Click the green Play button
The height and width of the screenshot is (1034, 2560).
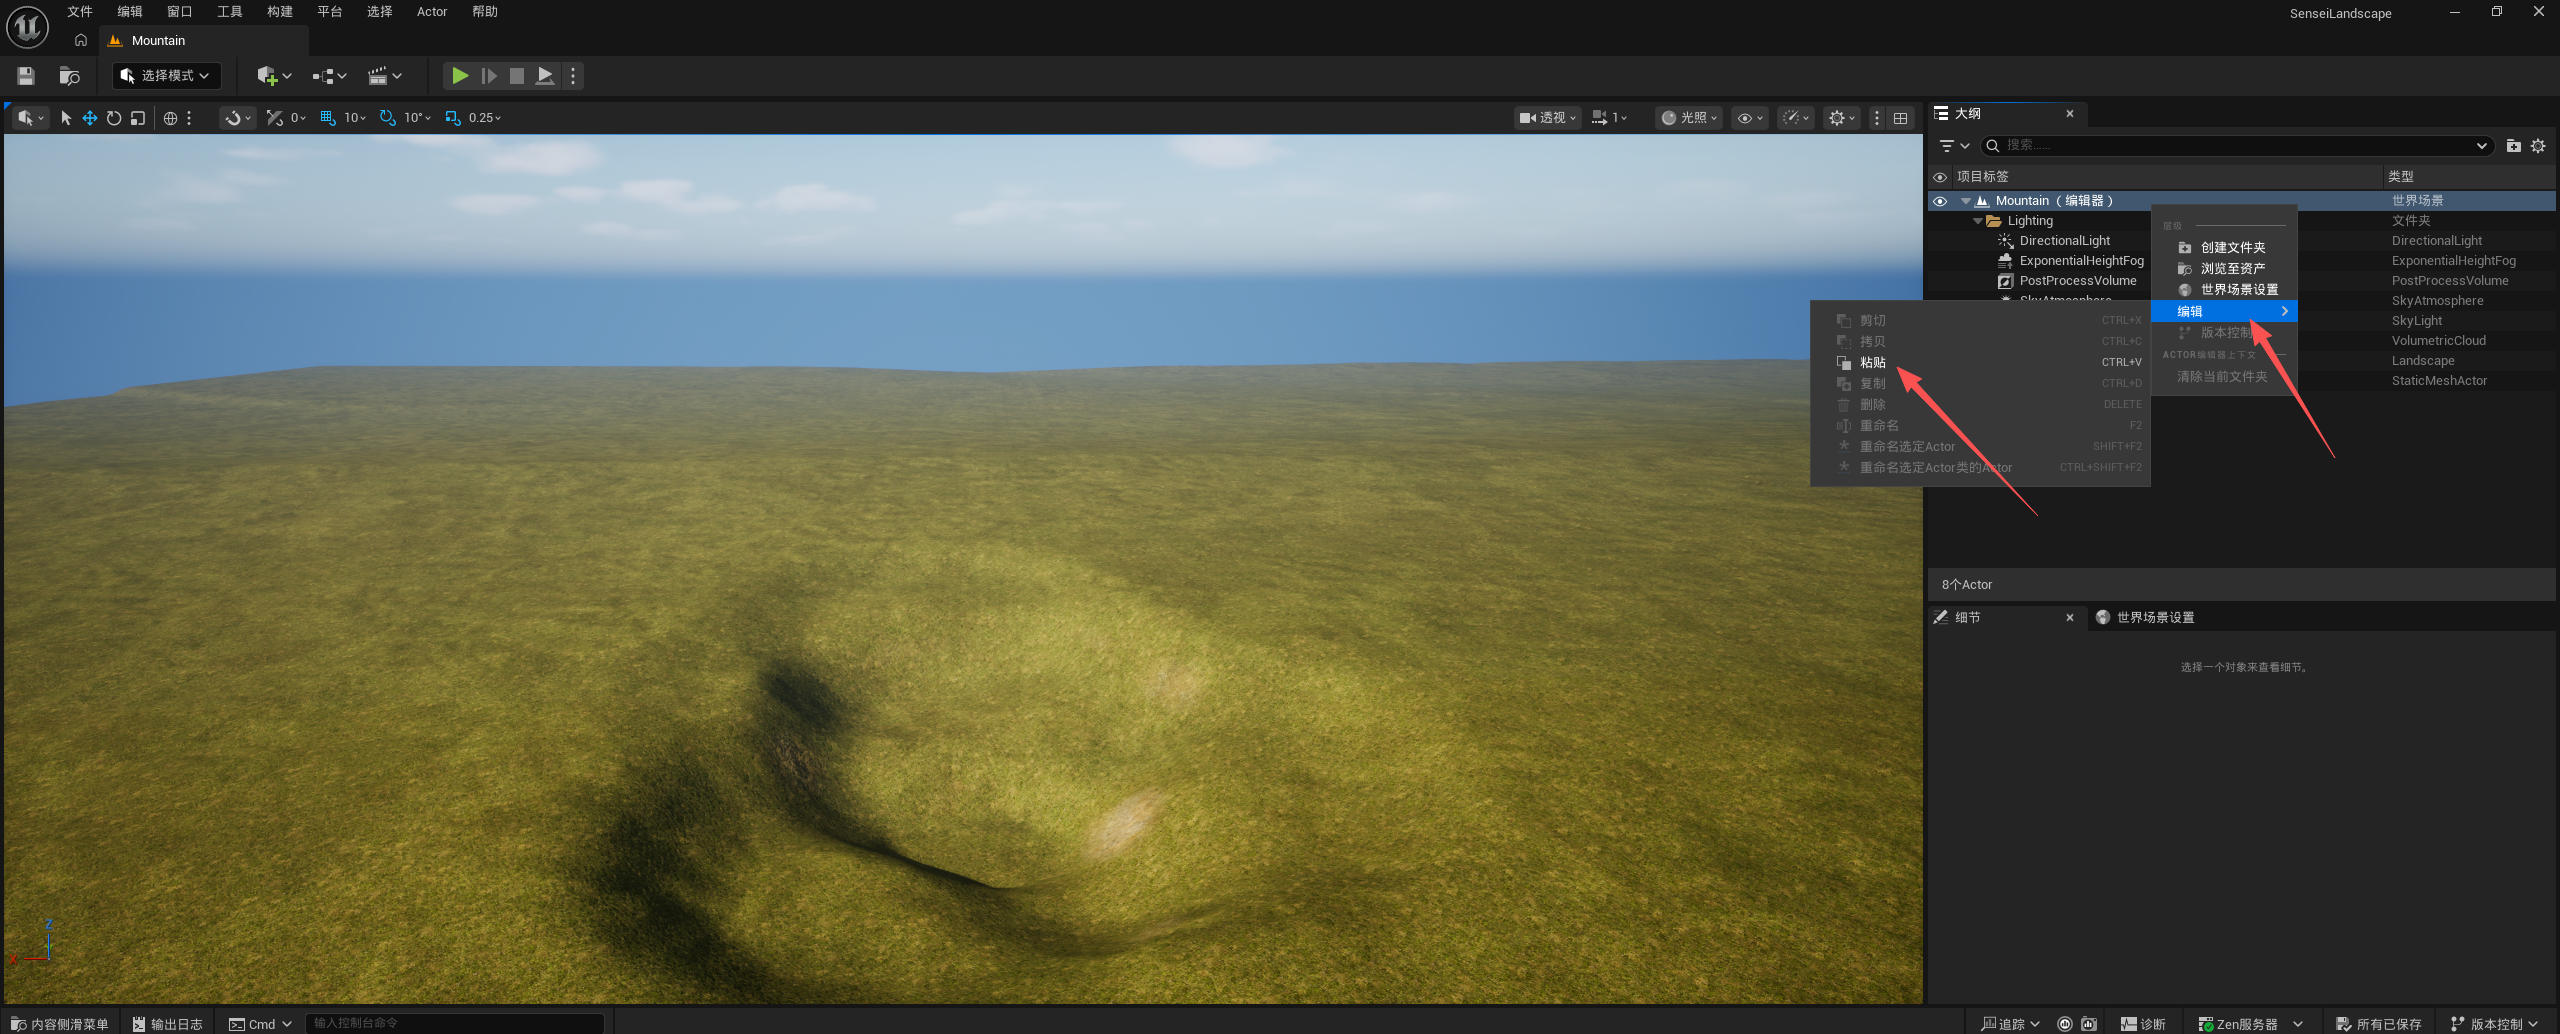coord(459,76)
